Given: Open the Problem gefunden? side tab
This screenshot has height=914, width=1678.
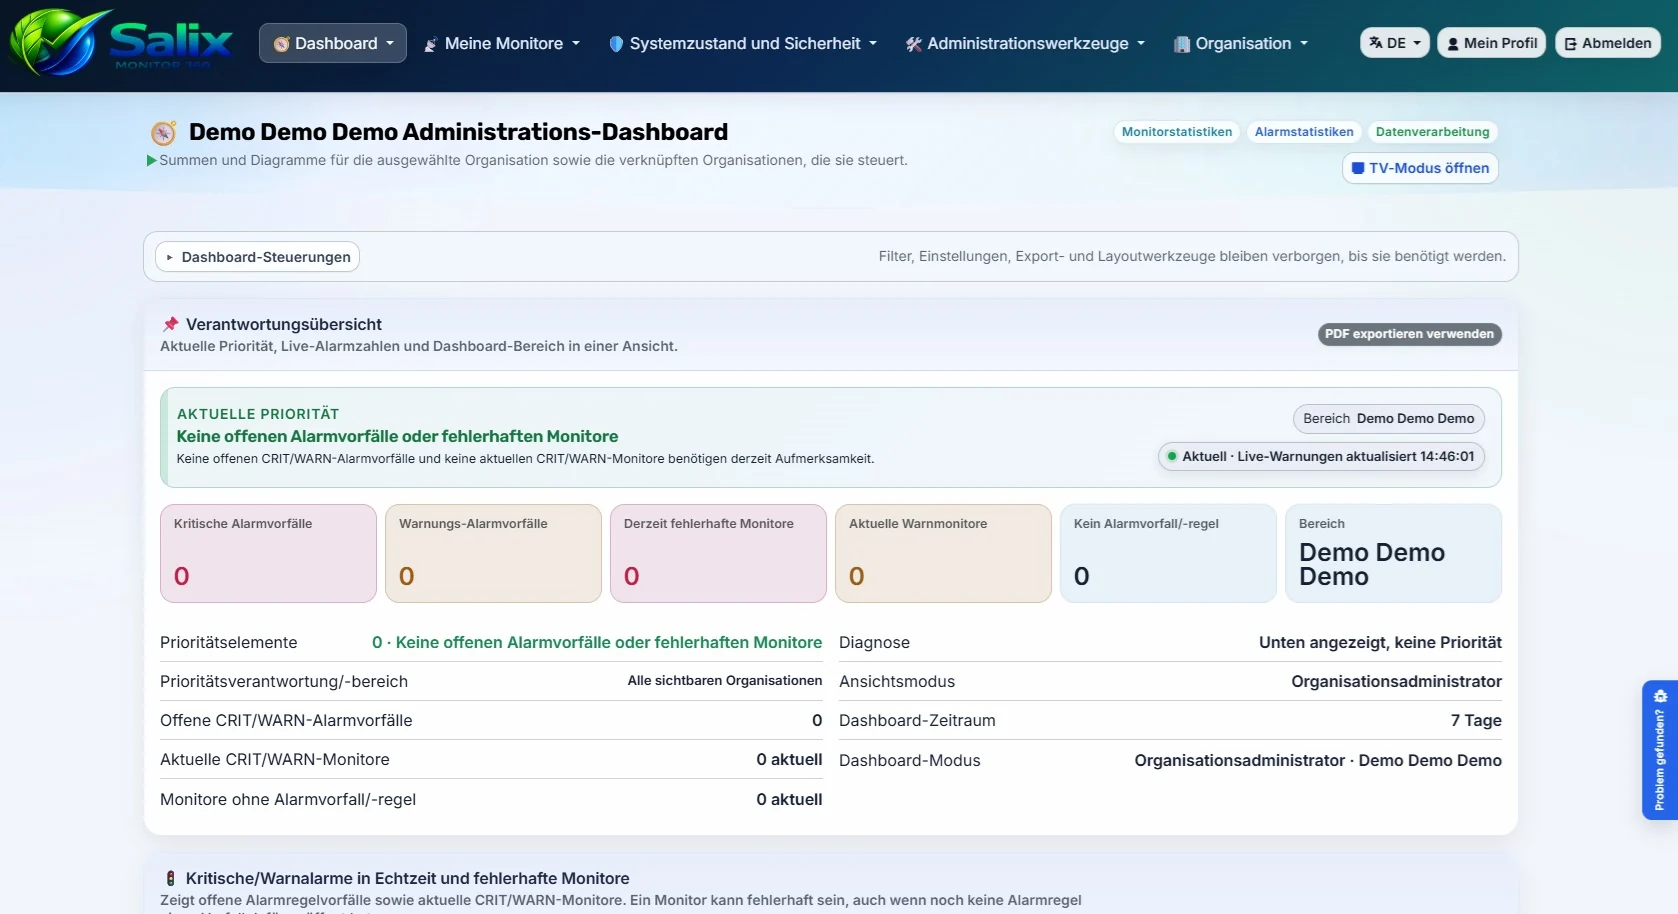Looking at the screenshot, I should [x=1660, y=750].
